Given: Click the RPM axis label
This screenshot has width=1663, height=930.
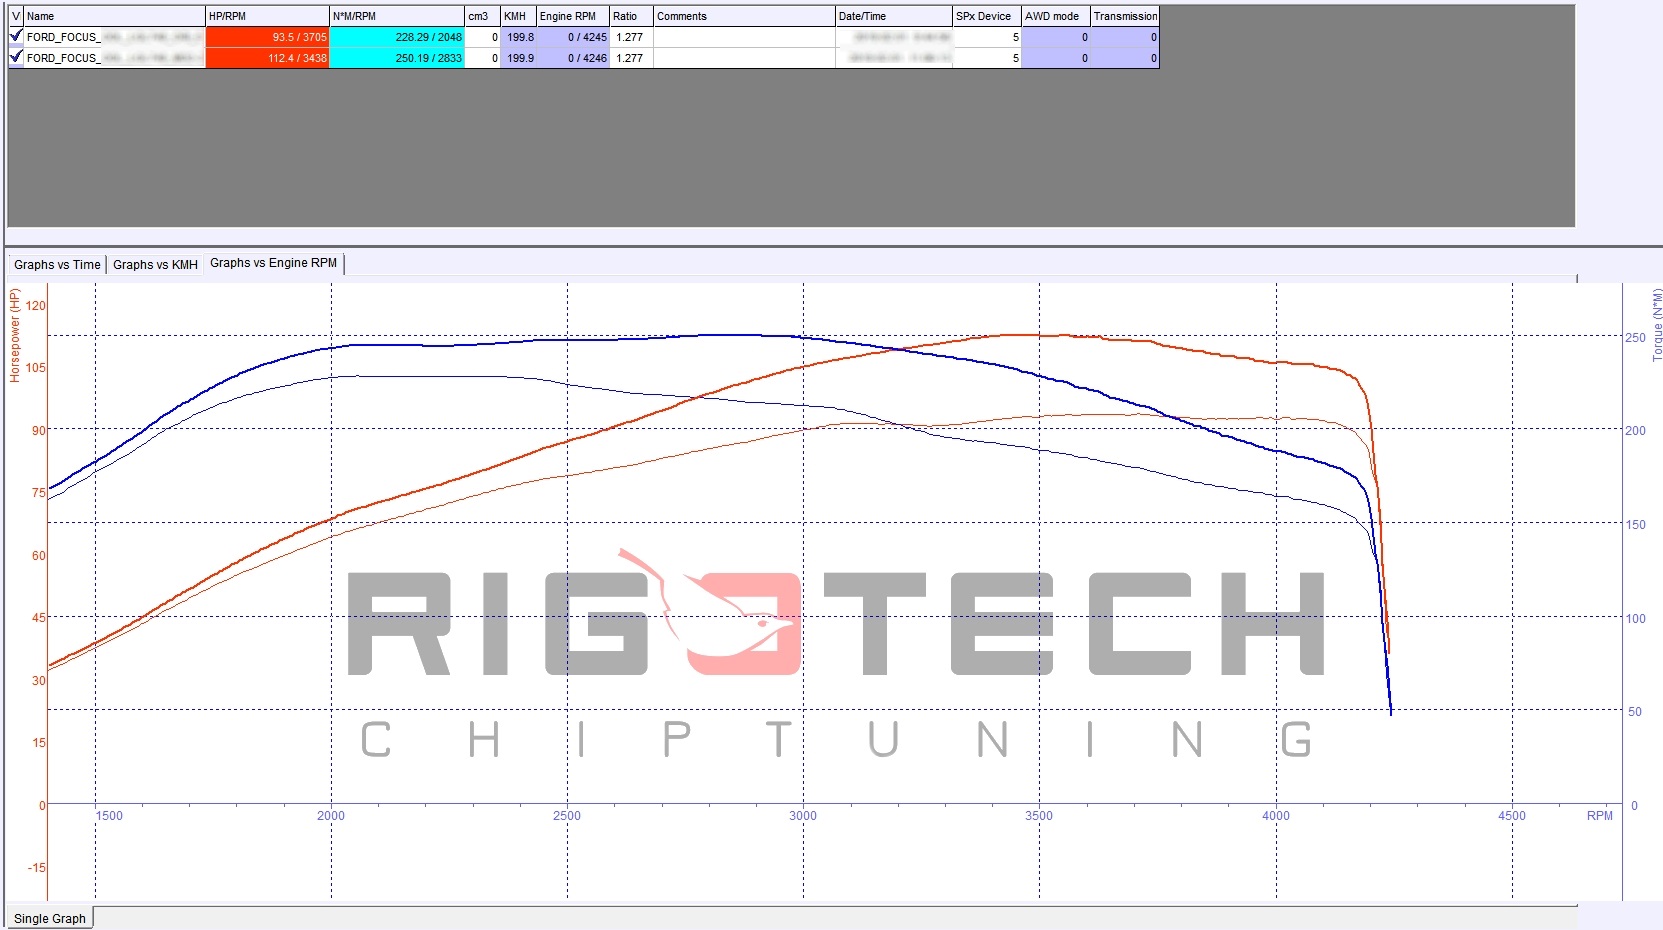Looking at the screenshot, I should coord(1599,816).
